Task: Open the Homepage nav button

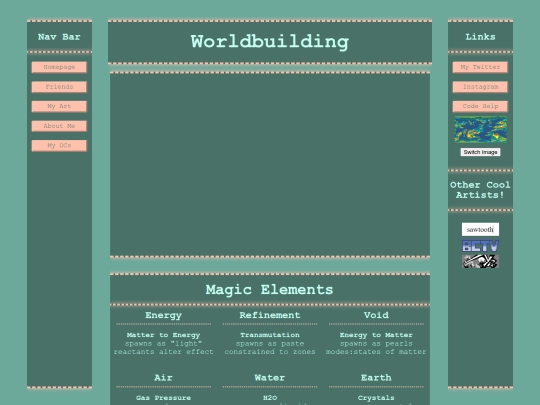Action: pos(59,67)
